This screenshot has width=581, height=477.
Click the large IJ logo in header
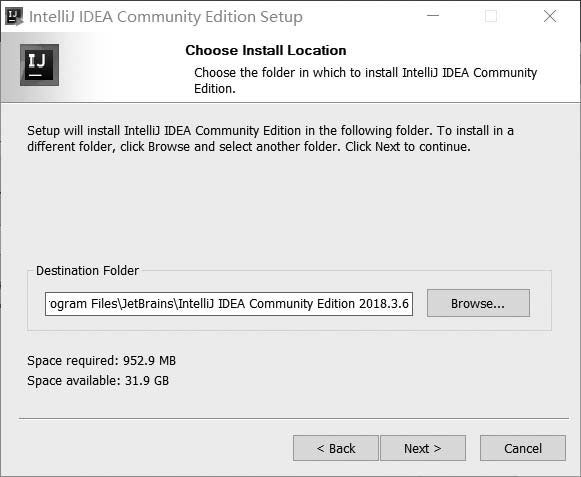point(39,65)
